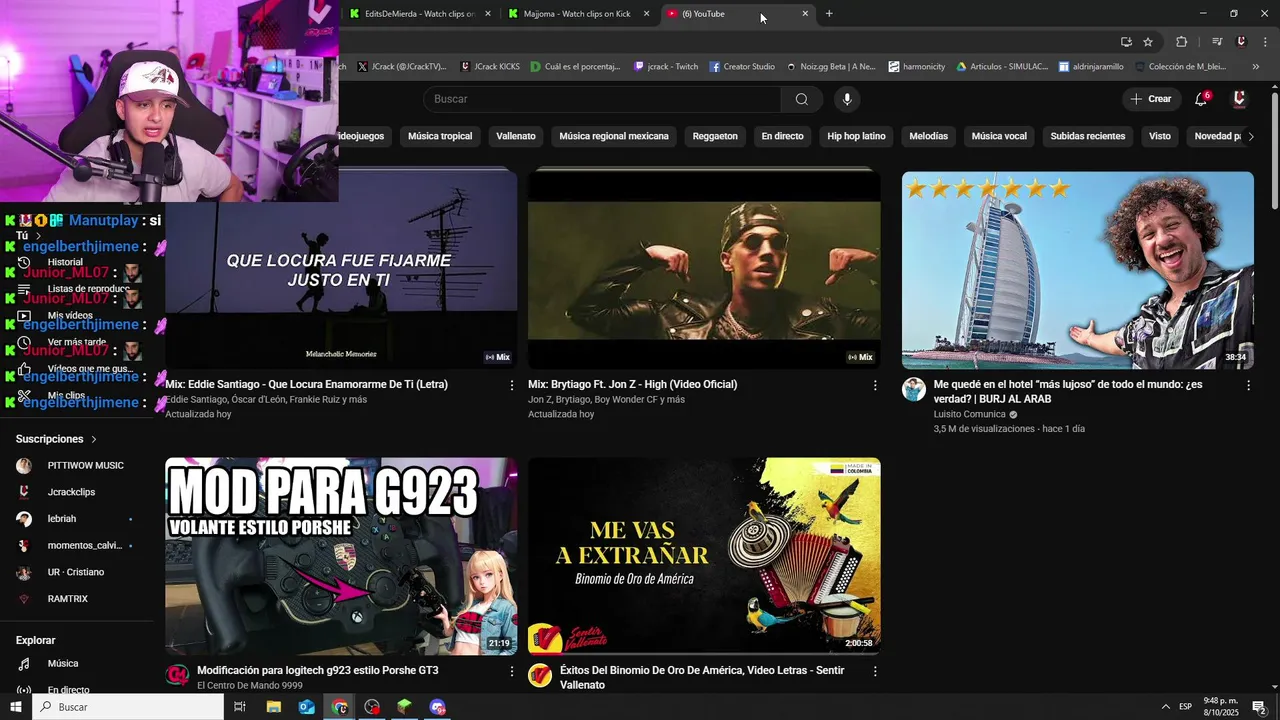The image size is (1280, 720).
Task: Switch to the Majjoma Kick tab
Action: click(577, 14)
